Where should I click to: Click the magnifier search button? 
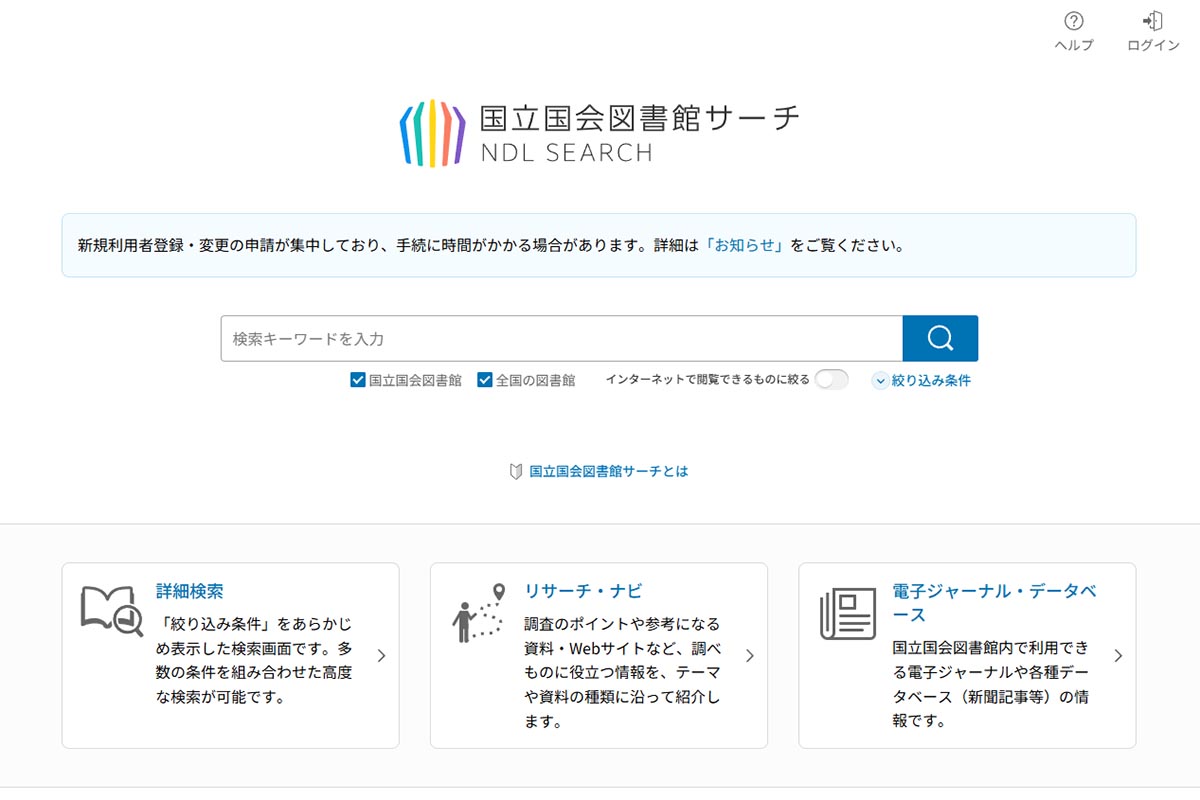[x=940, y=338]
